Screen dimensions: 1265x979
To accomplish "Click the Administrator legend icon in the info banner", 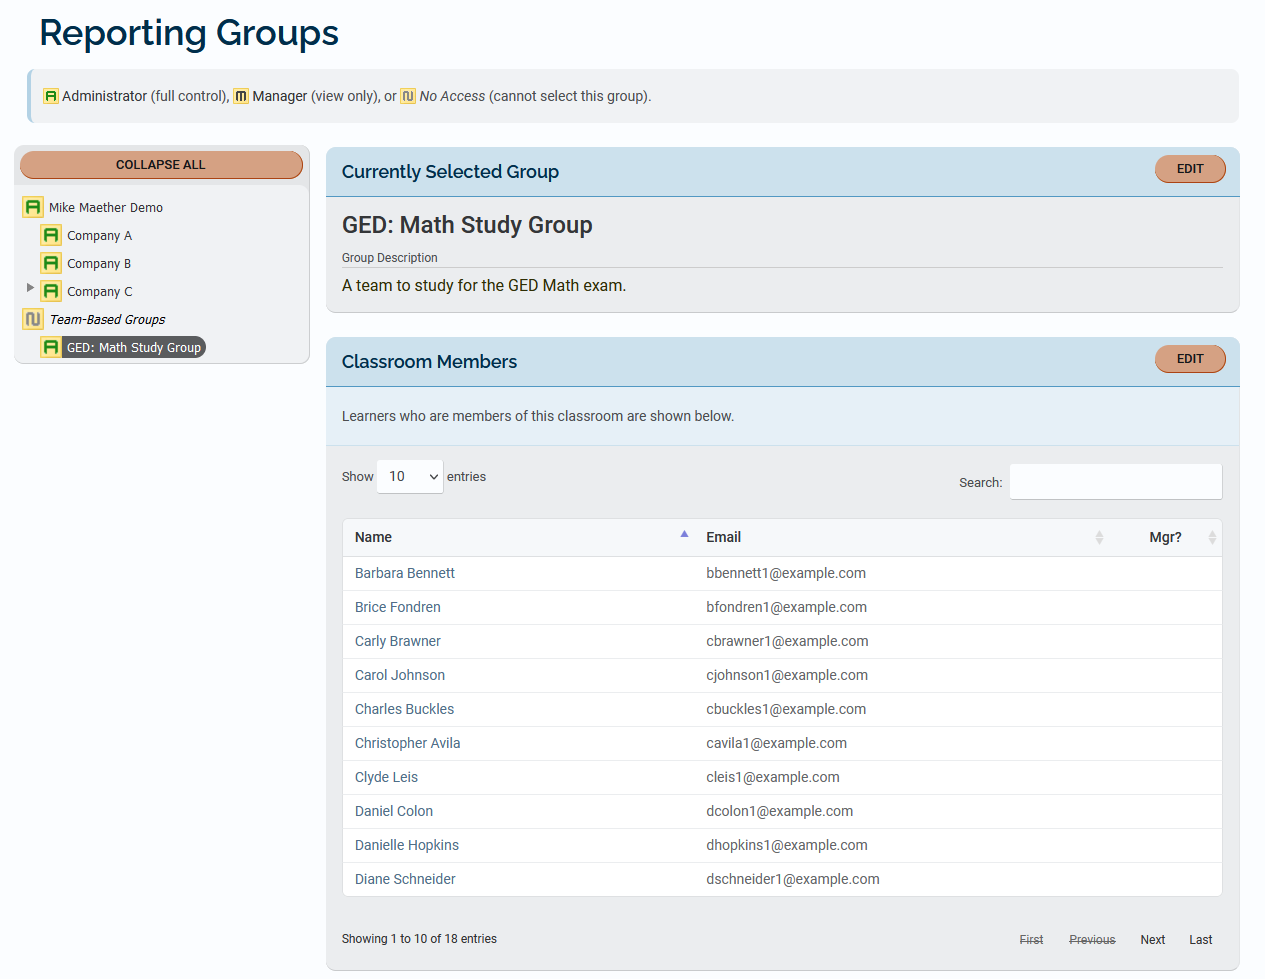I will point(51,96).
